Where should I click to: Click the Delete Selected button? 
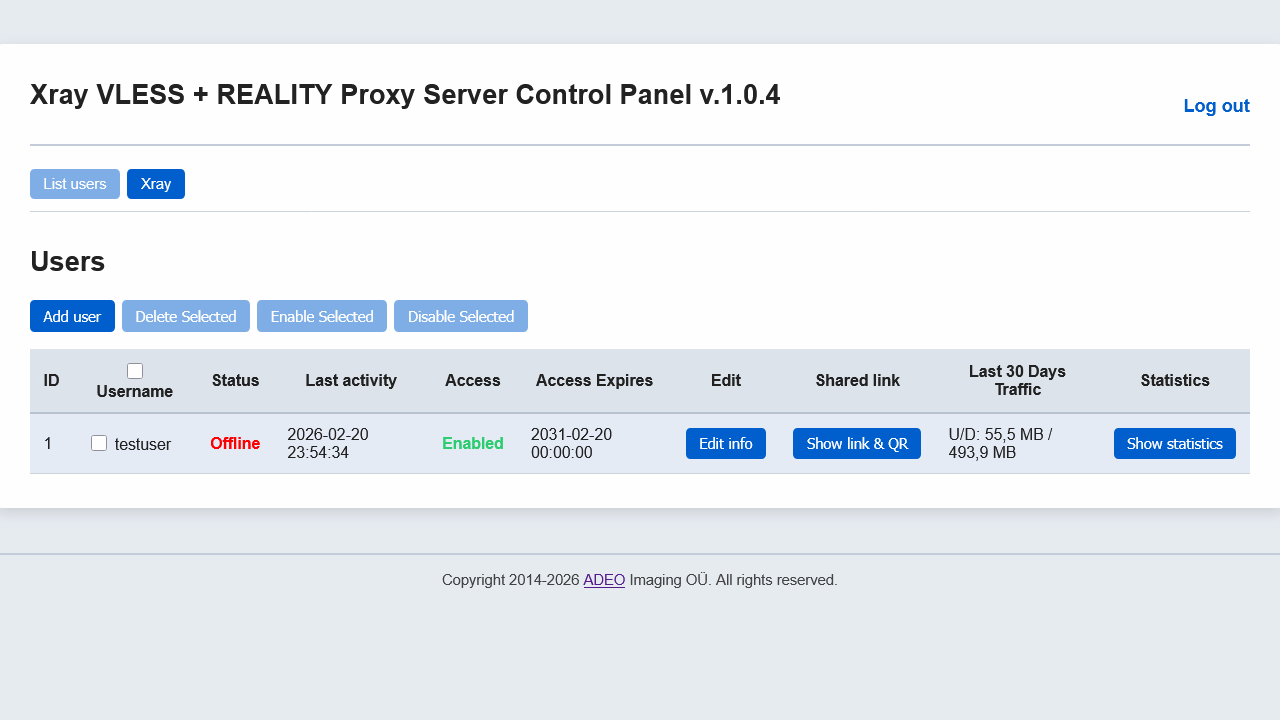(x=186, y=316)
